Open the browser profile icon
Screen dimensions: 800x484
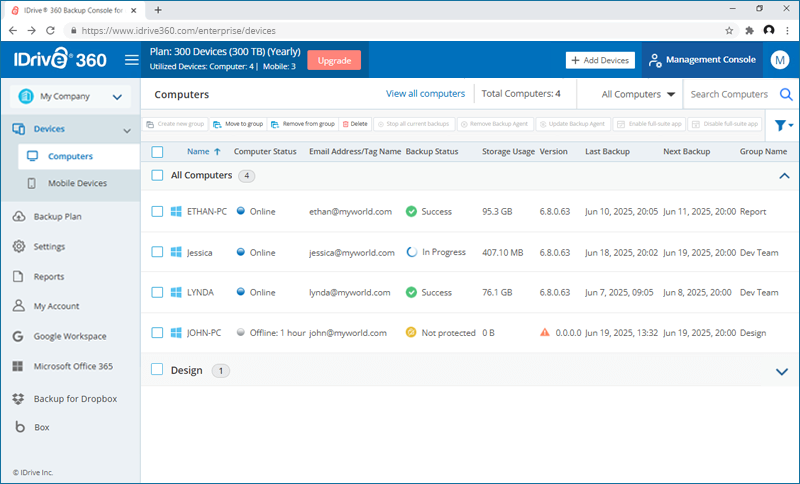coord(769,31)
